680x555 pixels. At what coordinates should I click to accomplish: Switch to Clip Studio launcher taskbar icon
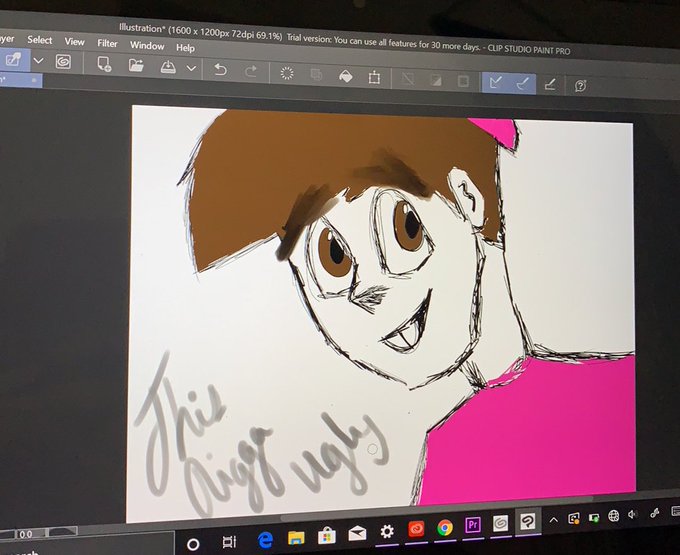click(x=500, y=524)
